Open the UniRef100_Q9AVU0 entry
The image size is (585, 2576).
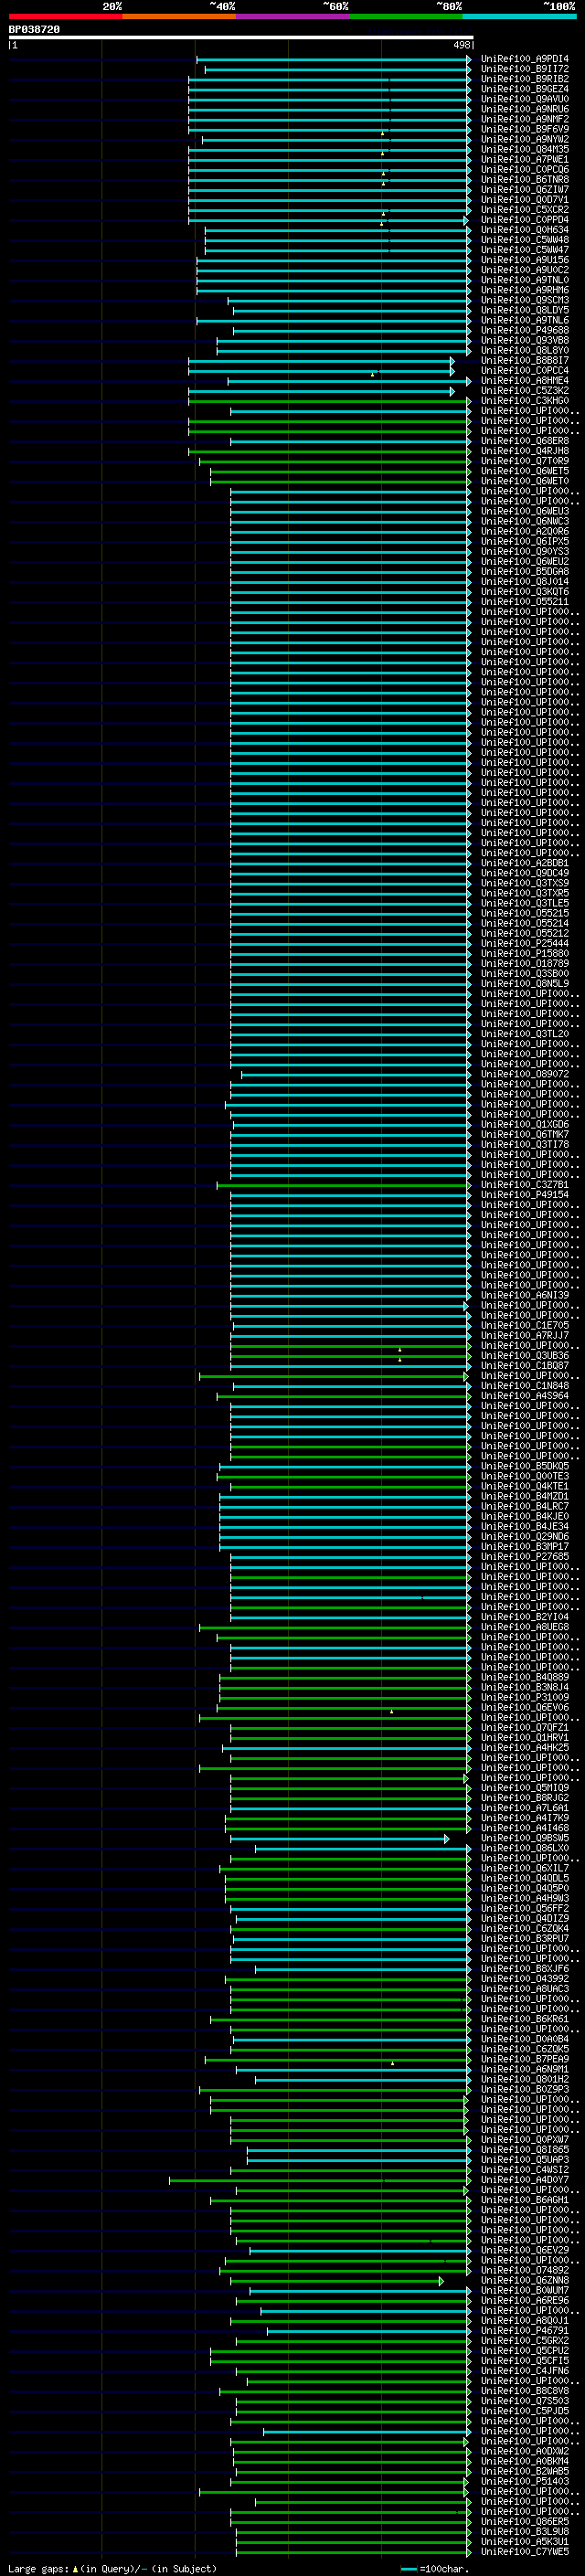(x=524, y=99)
